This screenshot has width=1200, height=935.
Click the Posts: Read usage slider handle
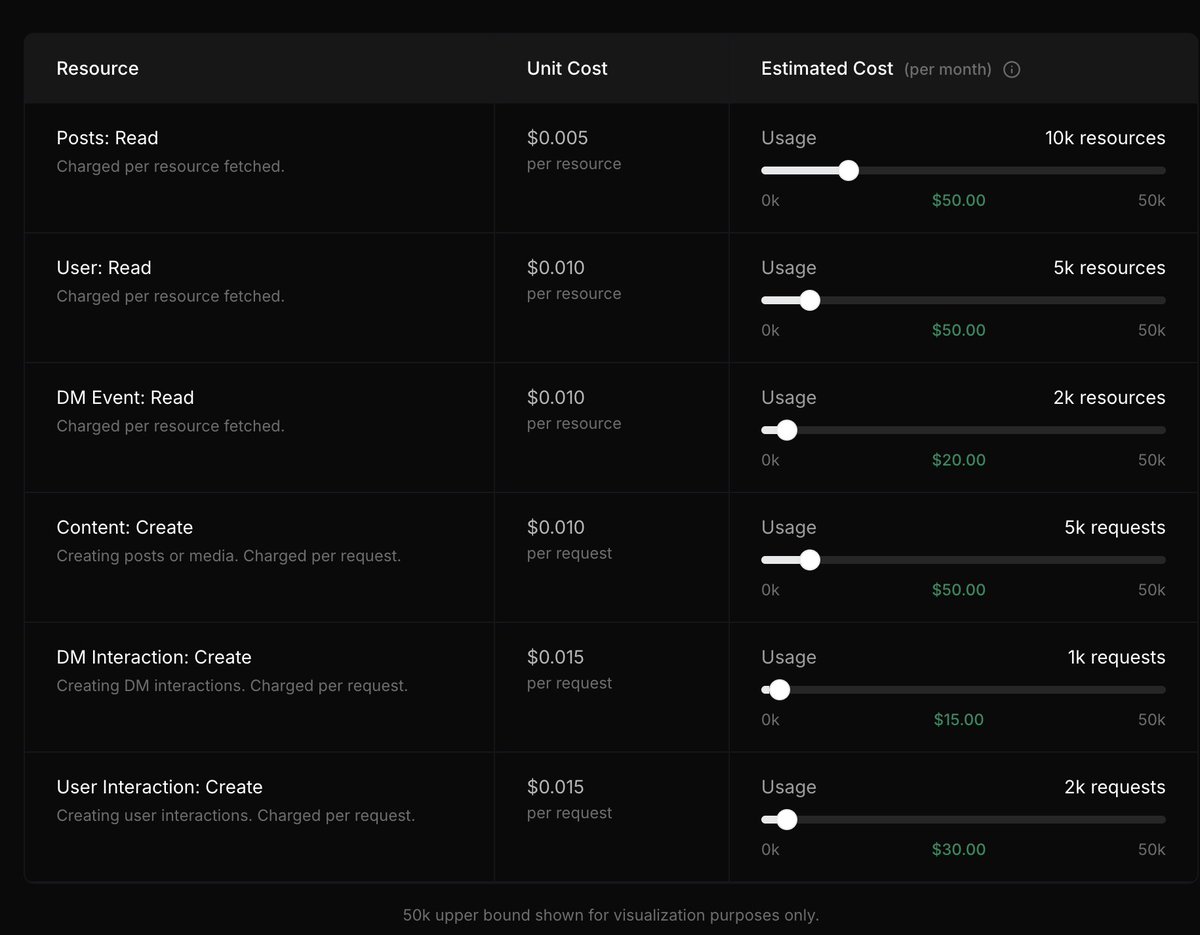(848, 170)
